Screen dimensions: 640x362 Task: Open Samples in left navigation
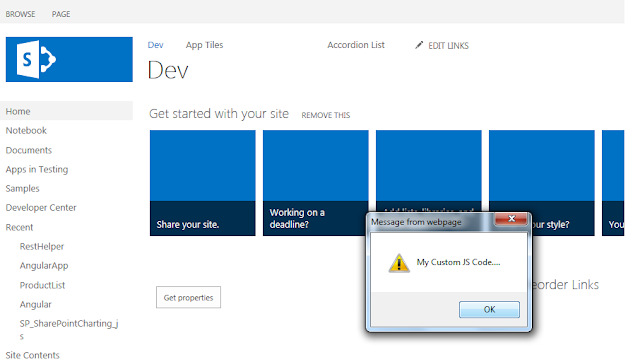22,188
